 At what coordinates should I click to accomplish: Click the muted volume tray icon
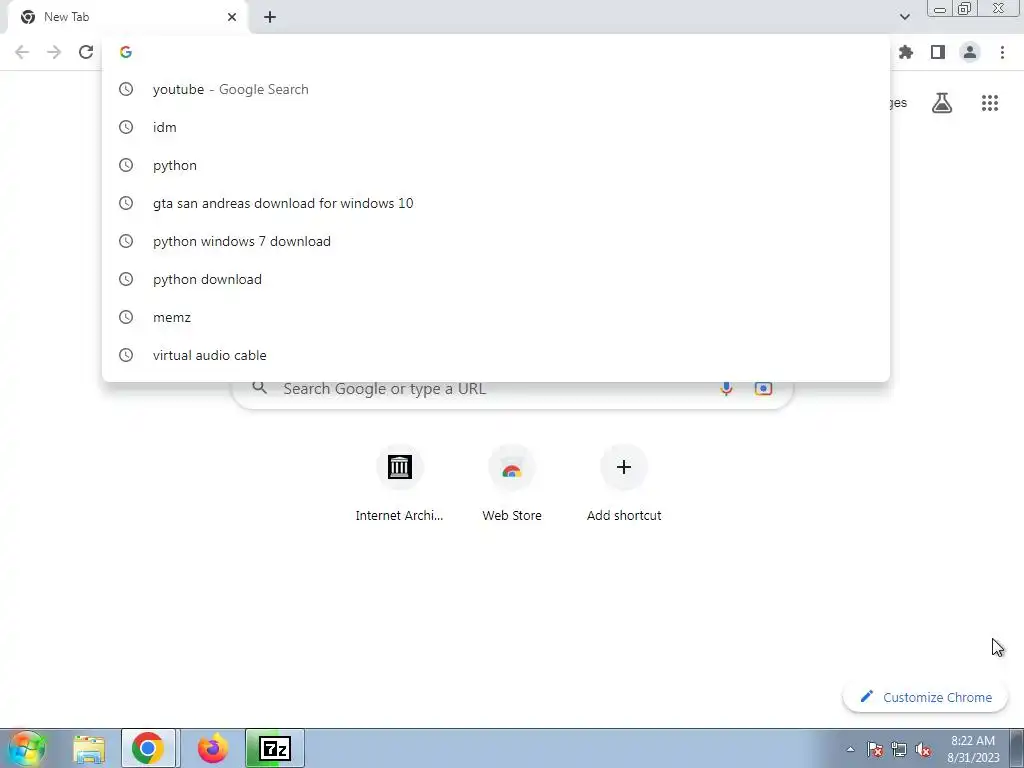[923, 749]
